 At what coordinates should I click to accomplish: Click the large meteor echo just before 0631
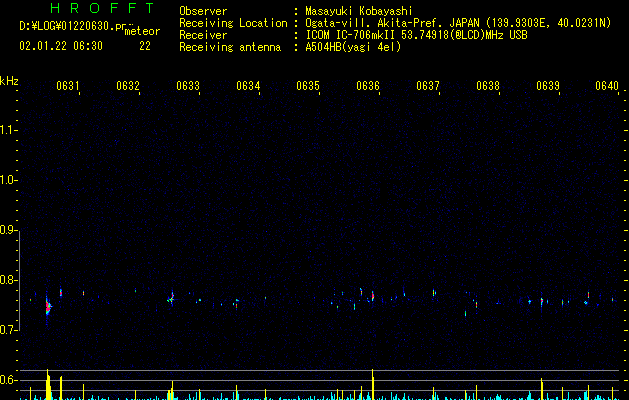pos(48,307)
